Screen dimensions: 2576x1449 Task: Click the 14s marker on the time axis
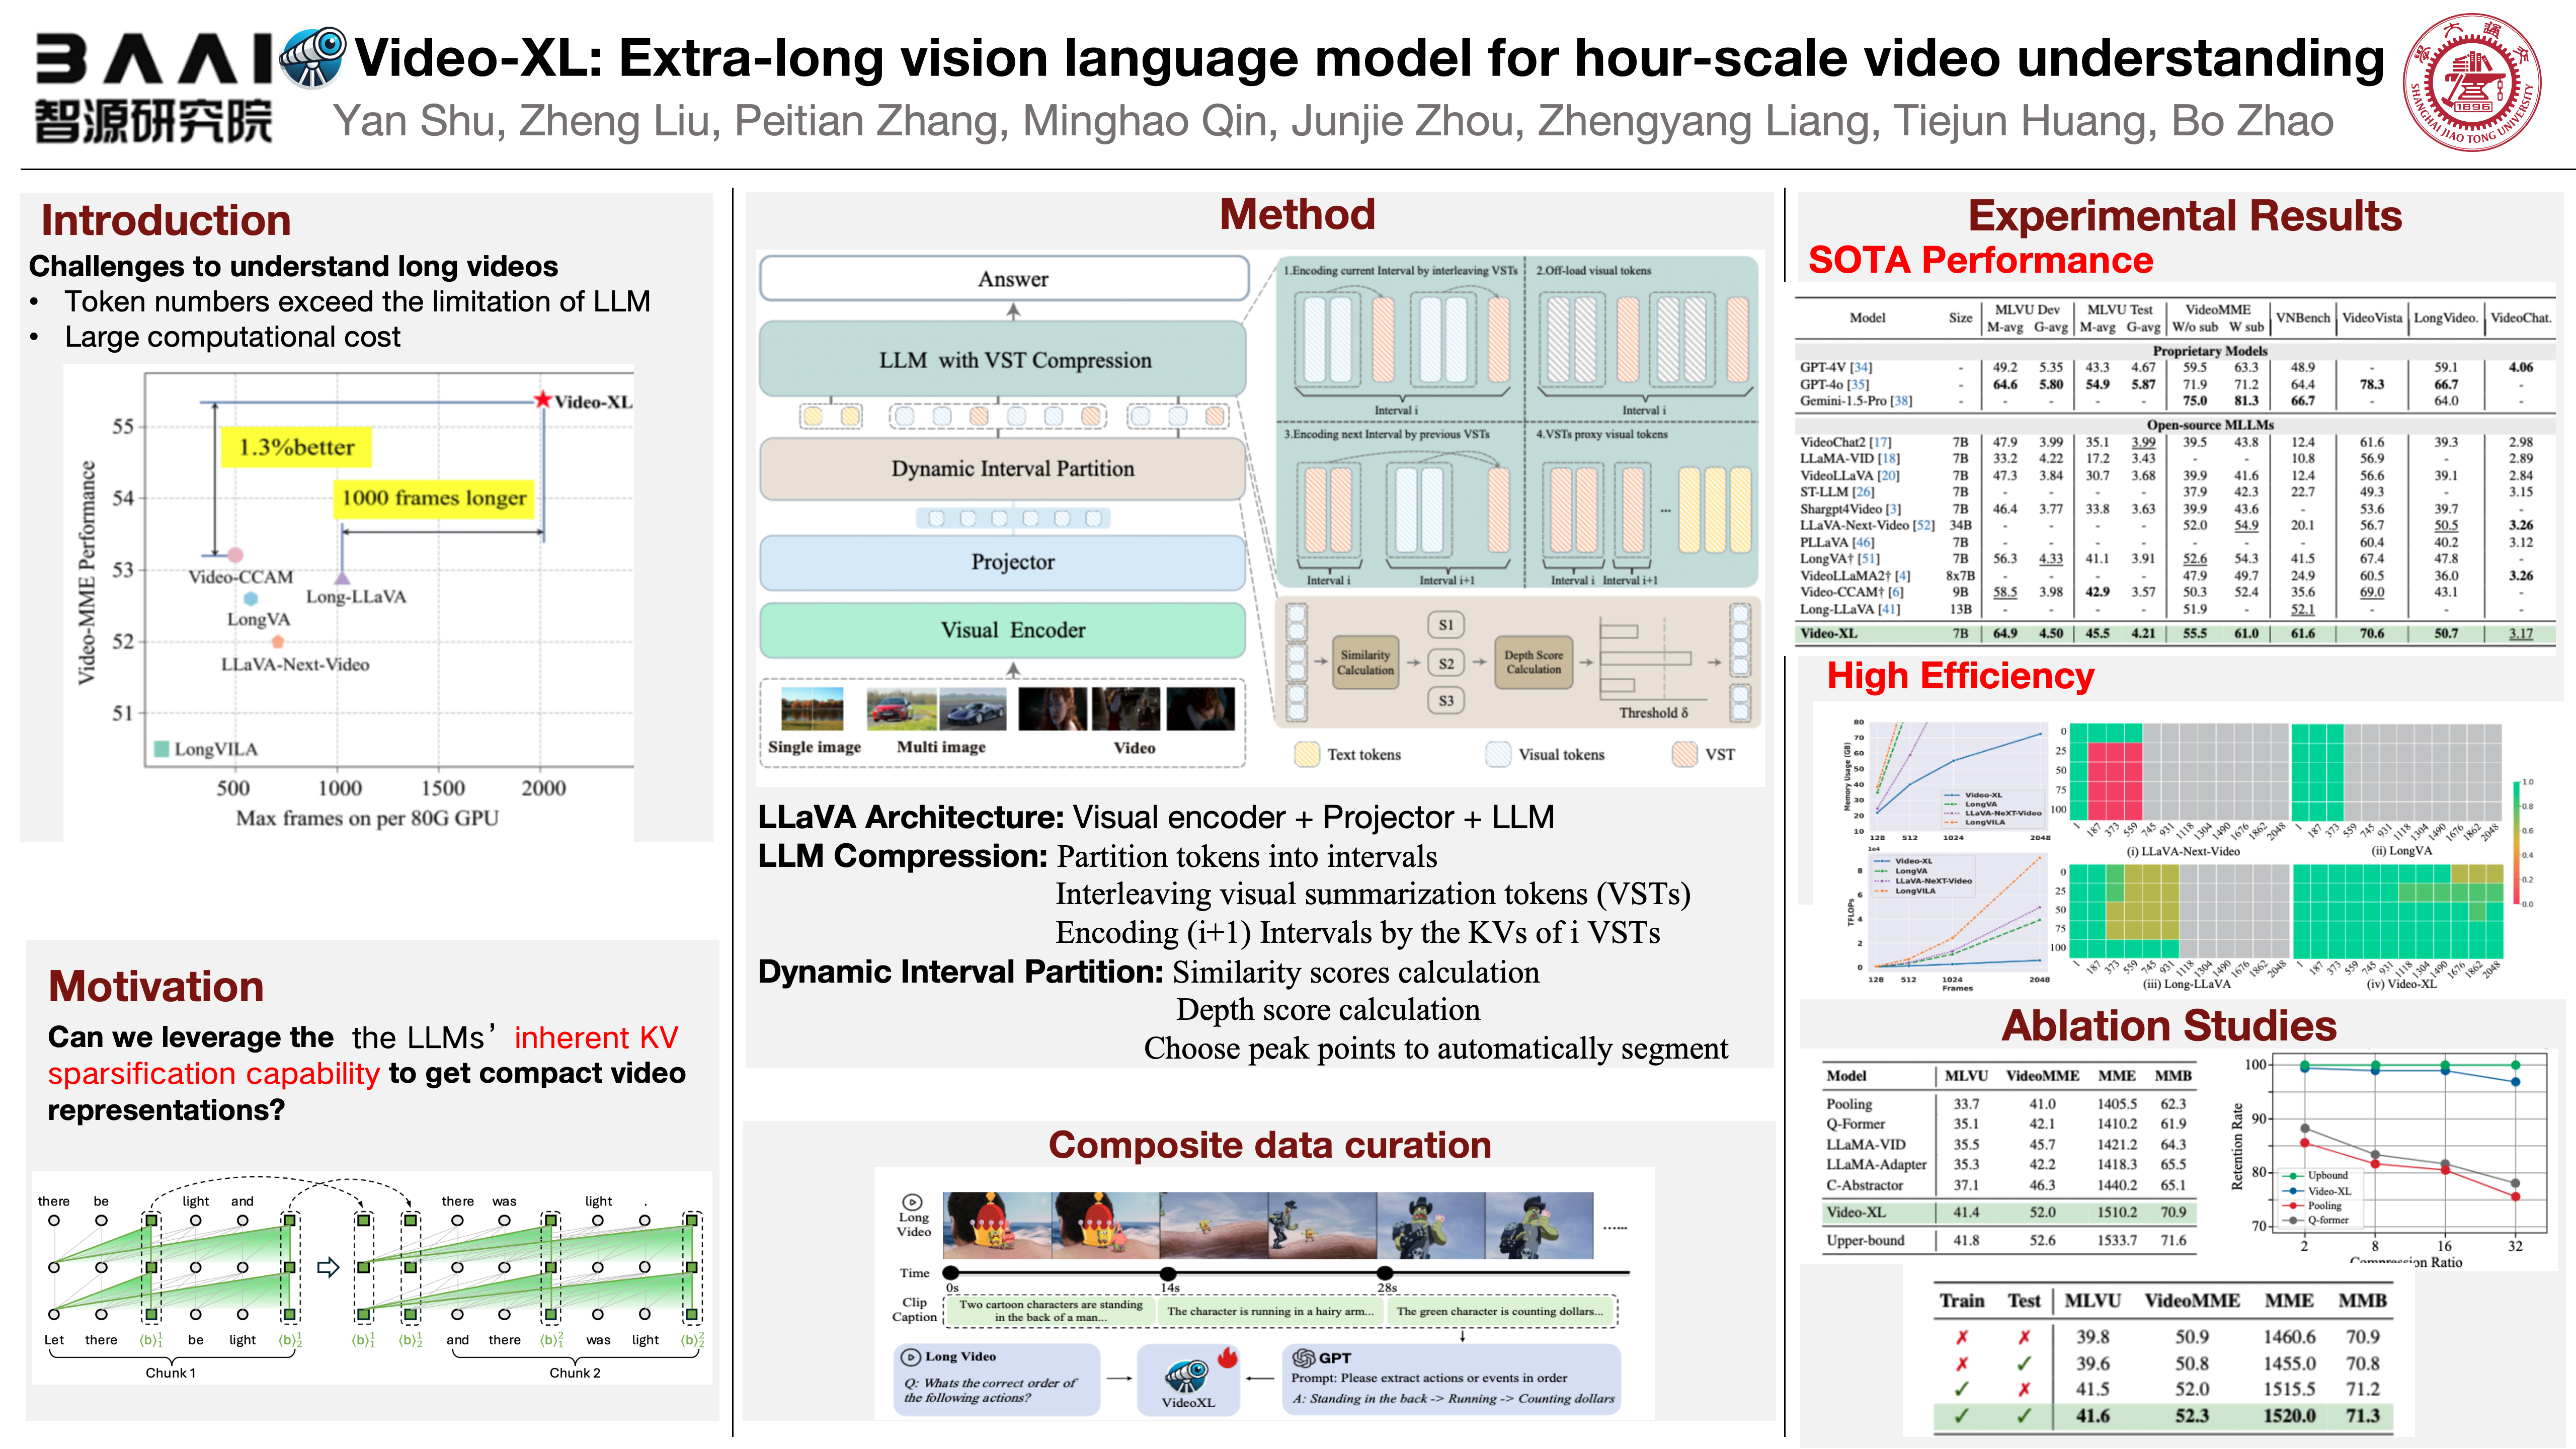(1168, 1273)
